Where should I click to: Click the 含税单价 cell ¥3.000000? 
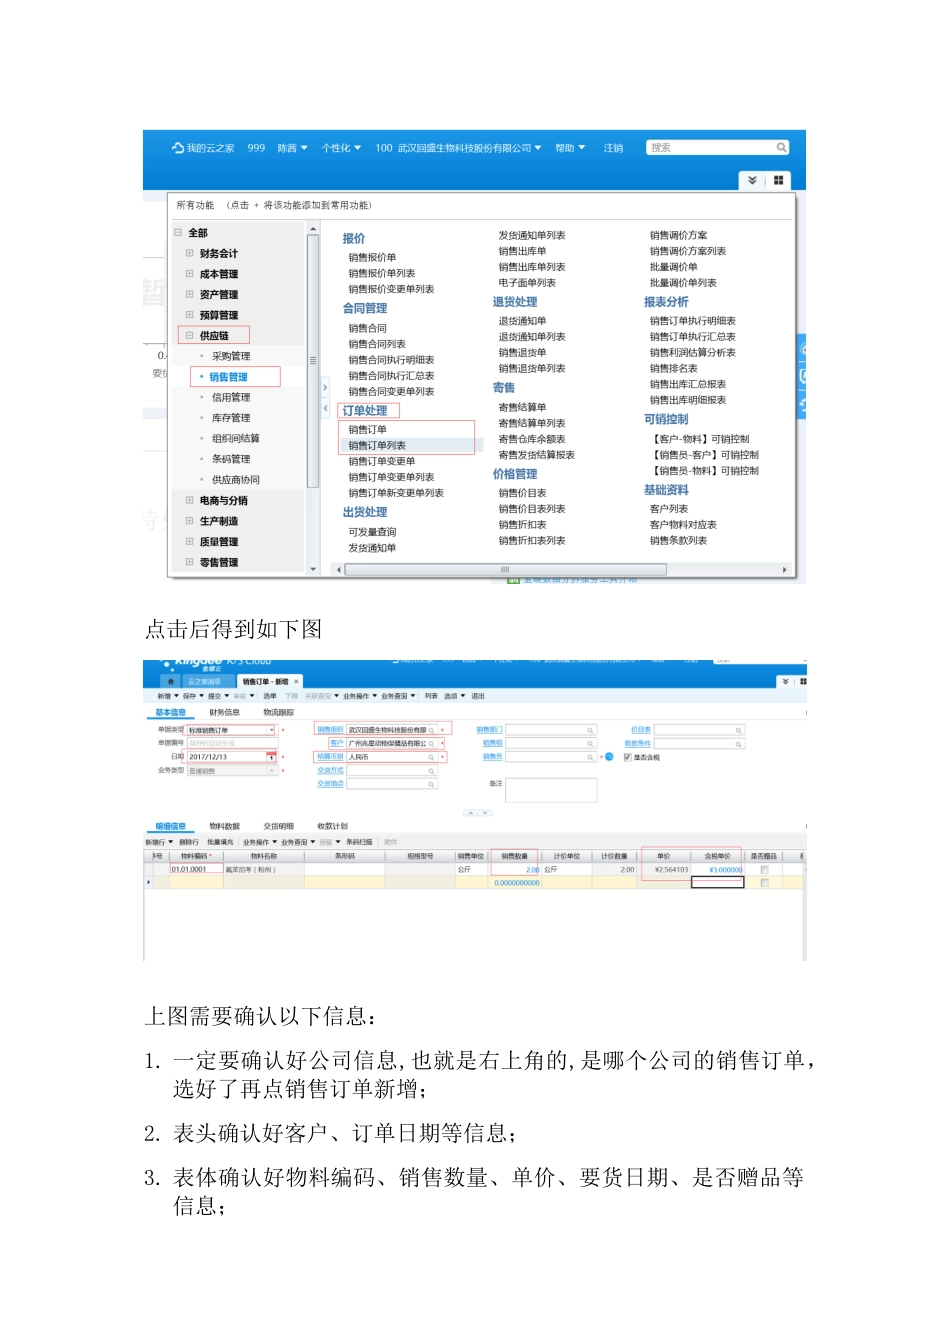pos(718,870)
